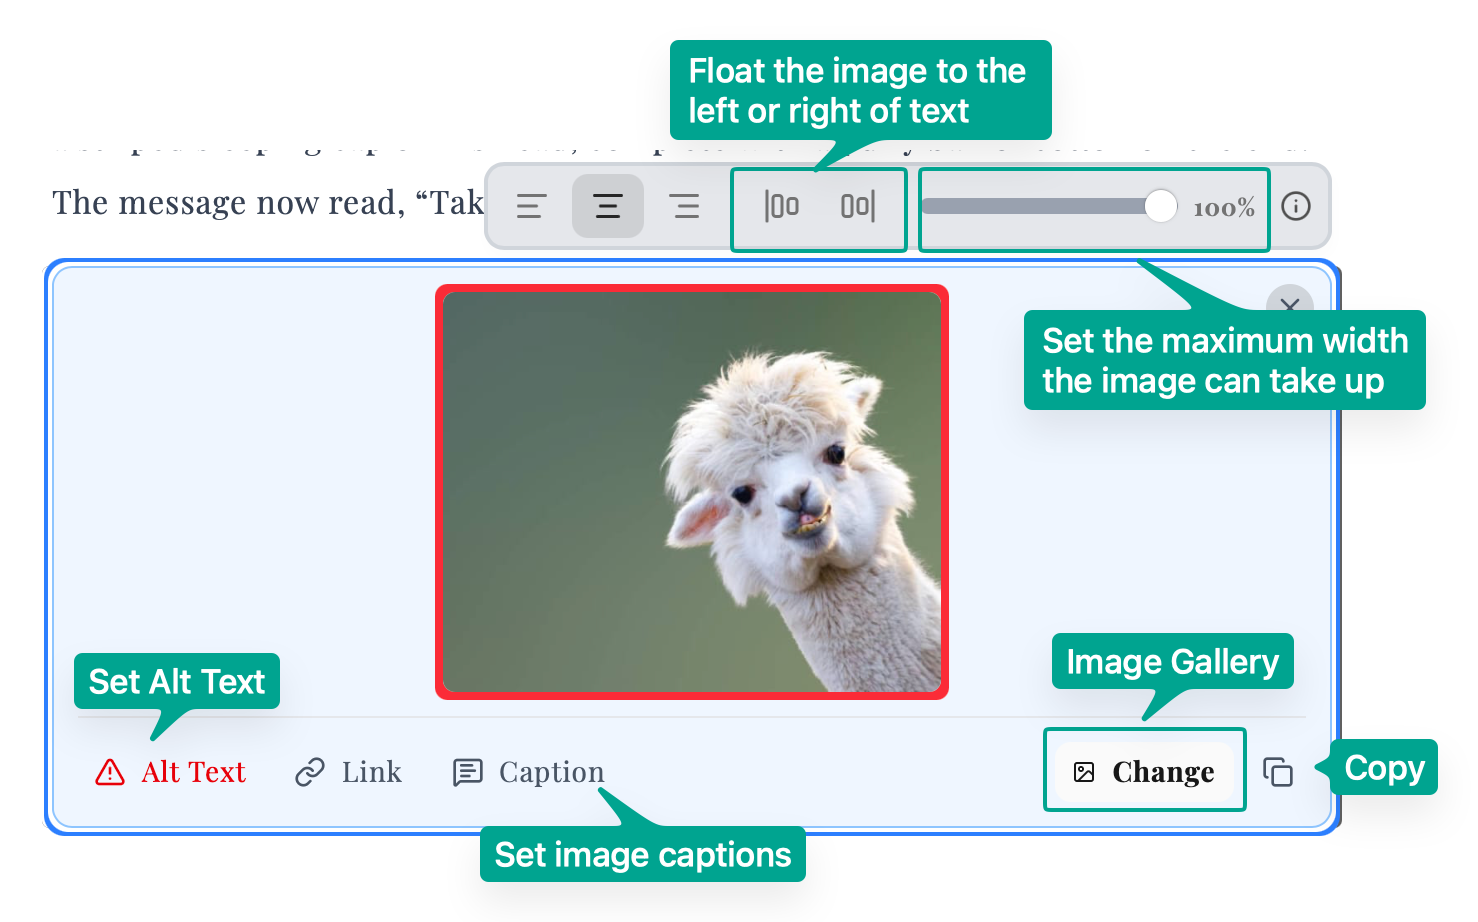This screenshot has height=922, width=1478.
Task: Select the left image alignment icon
Action: 530,206
